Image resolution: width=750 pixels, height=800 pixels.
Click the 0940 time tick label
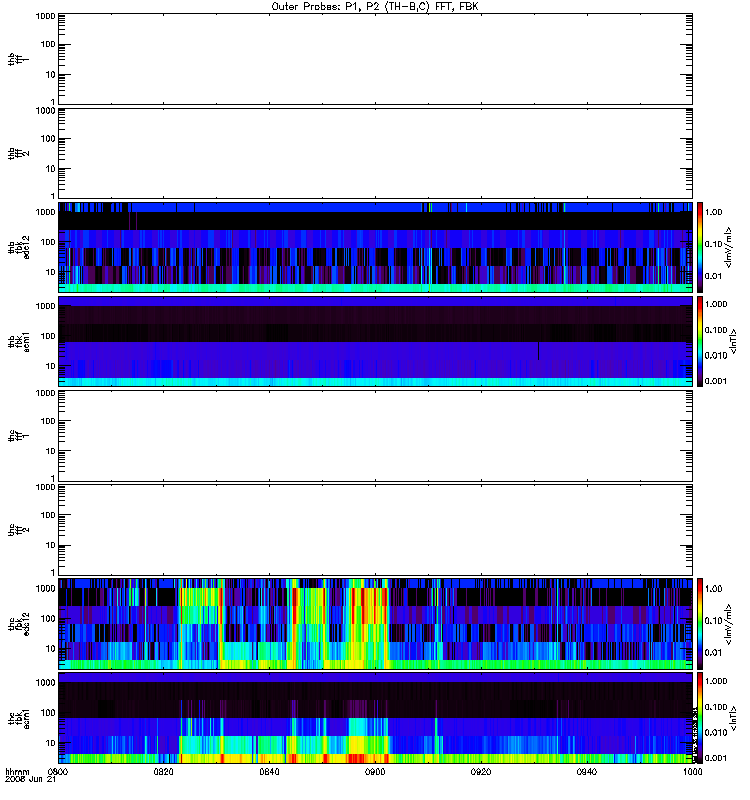pyautogui.click(x=588, y=772)
